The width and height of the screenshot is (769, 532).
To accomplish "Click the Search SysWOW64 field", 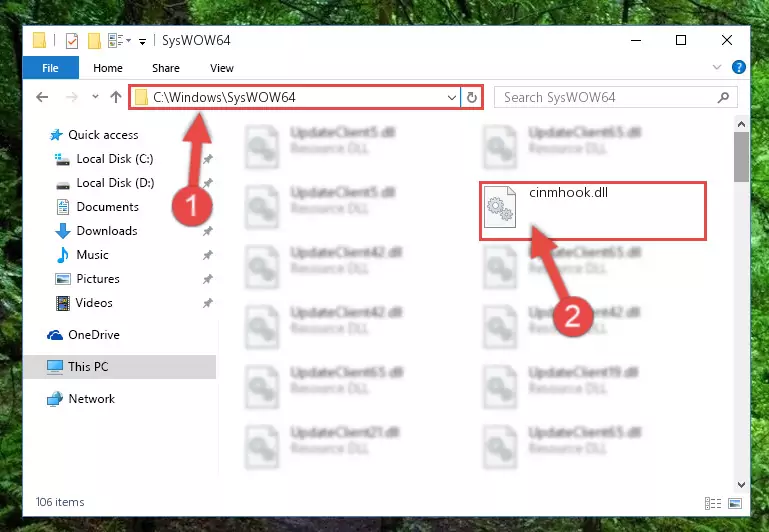I will (x=615, y=97).
